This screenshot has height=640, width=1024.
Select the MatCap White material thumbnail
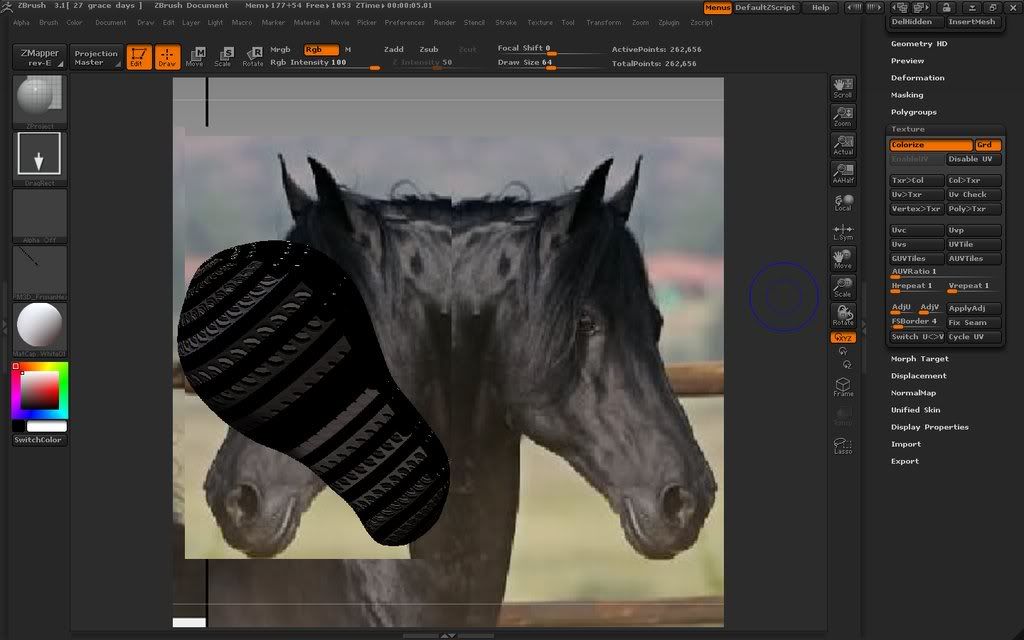pos(39,326)
